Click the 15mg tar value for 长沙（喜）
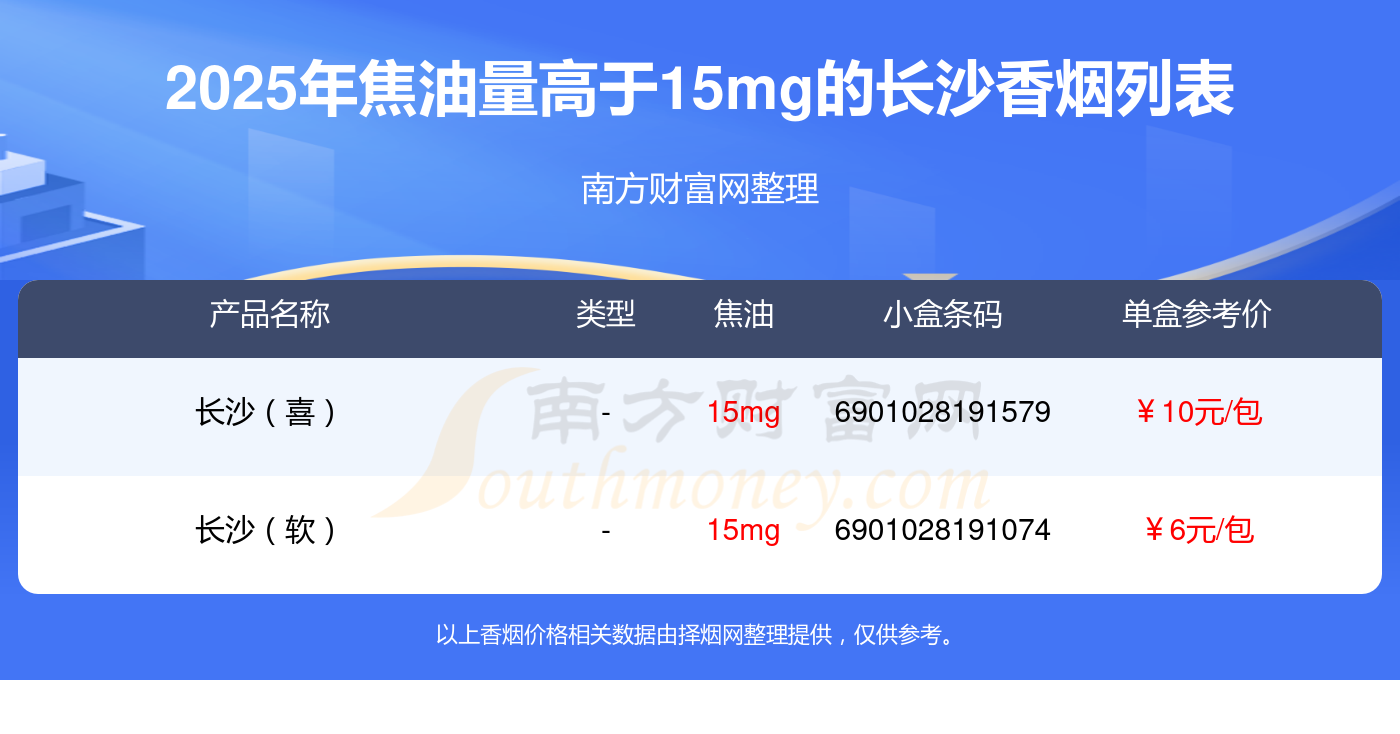This screenshot has width=1400, height=734. click(743, 412)
